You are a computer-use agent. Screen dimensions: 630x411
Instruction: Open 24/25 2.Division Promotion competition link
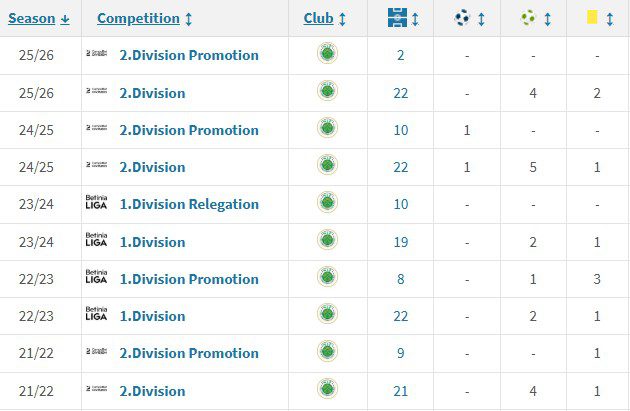click(x=188, y=130)
